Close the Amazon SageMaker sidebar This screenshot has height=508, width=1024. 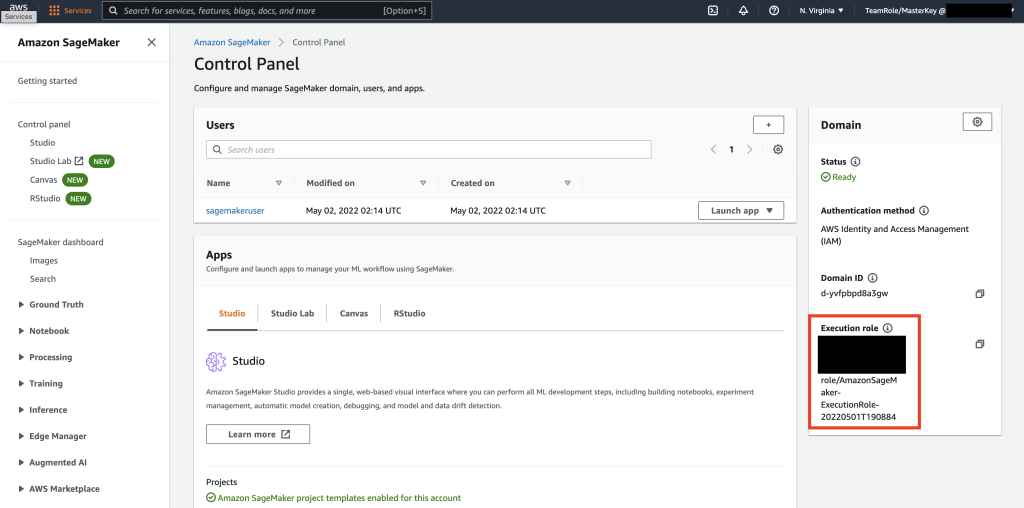152,42
